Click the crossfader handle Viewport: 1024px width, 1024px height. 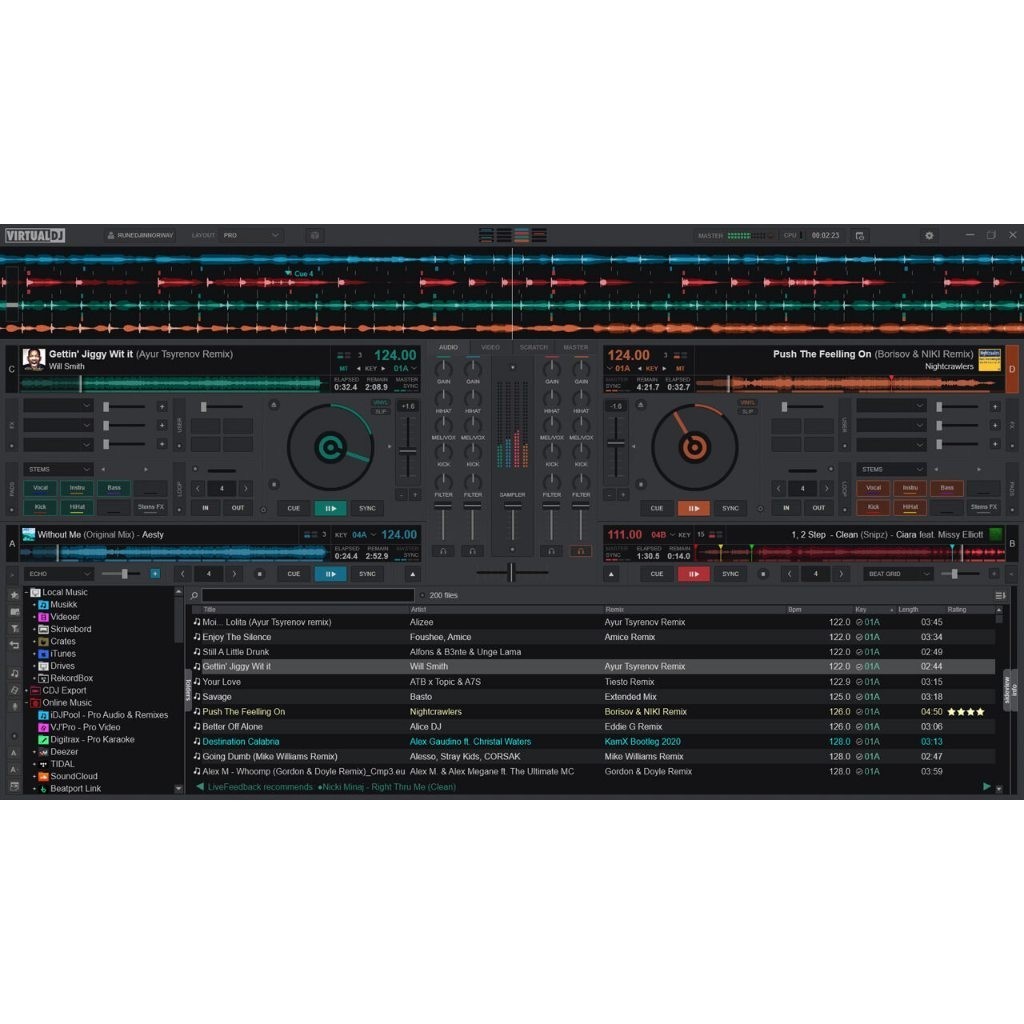[511, 573]
